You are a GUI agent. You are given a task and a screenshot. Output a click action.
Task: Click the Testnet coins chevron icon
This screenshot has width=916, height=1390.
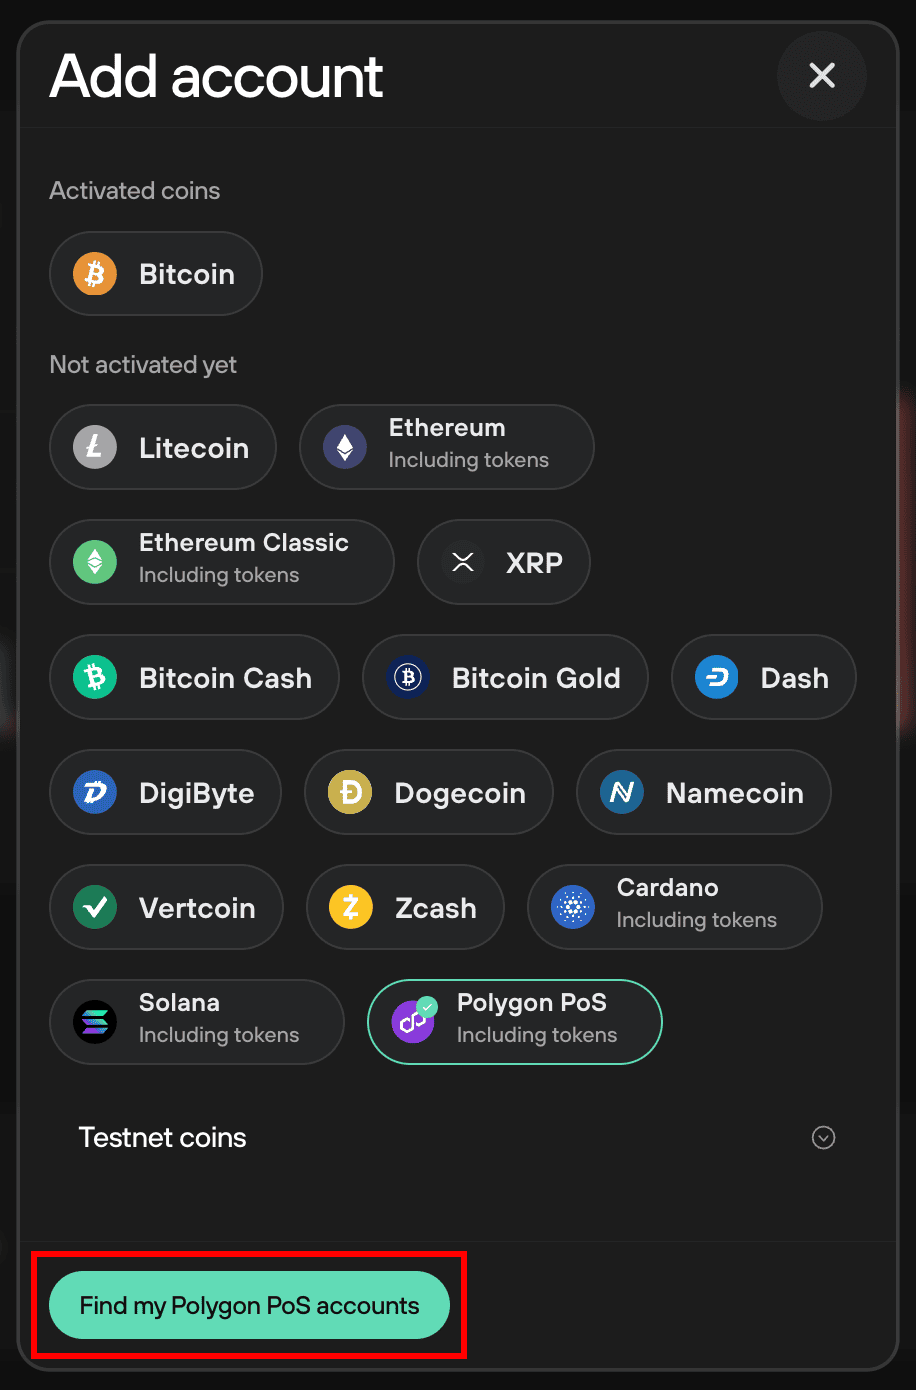click(x=824, y=1138)
